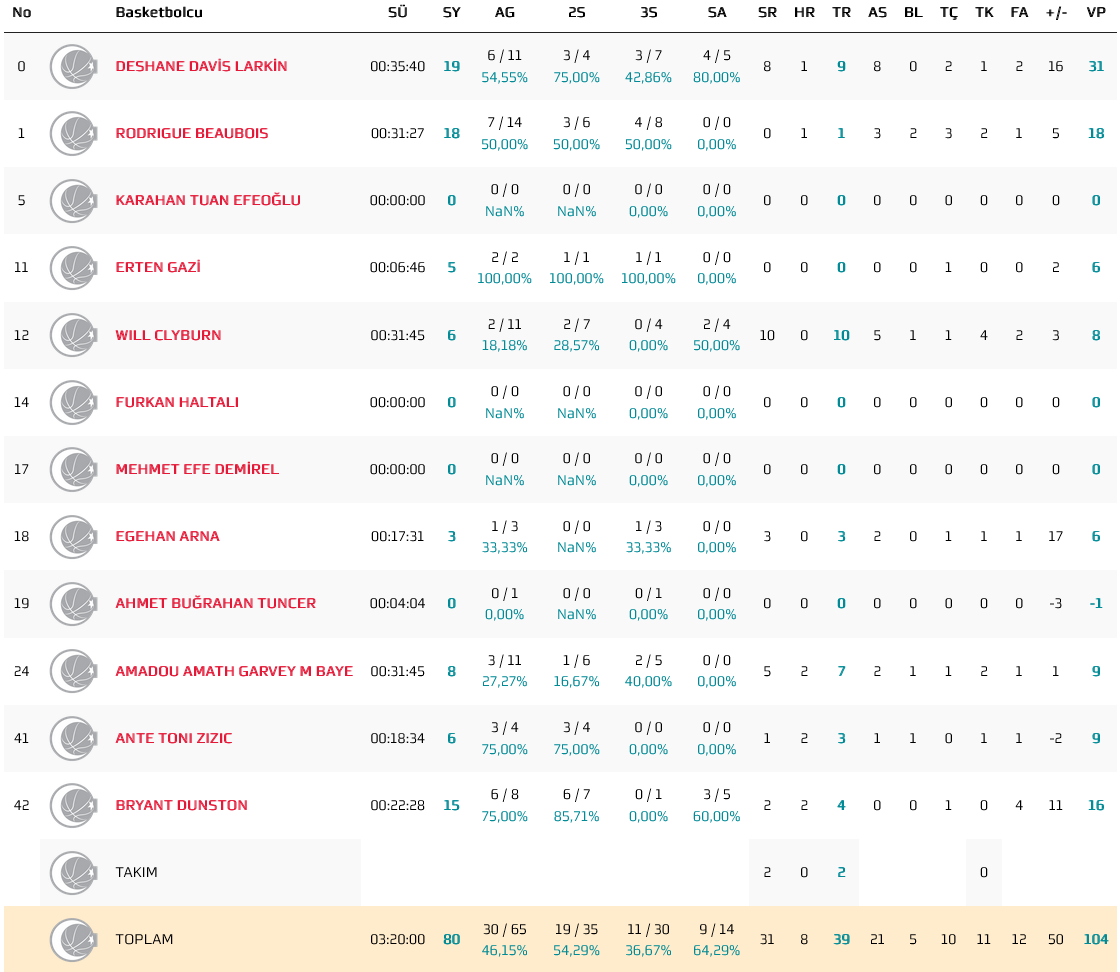1120x972 pixels.
Task: Click the Basketbolcu column header
Action: (x=159, y=12)
